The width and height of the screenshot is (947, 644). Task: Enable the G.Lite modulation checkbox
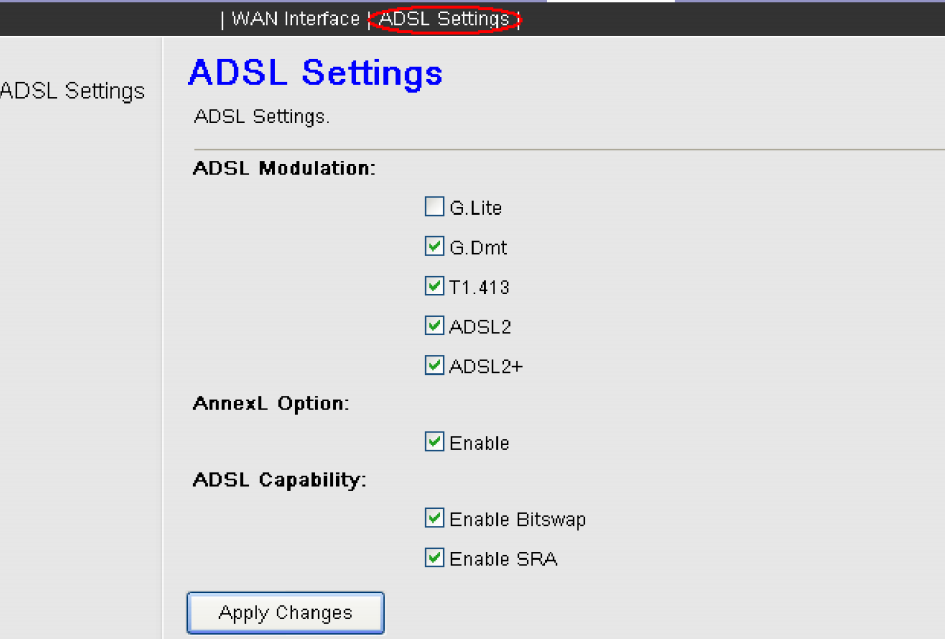pyautogui.click(x=434, y=208)
